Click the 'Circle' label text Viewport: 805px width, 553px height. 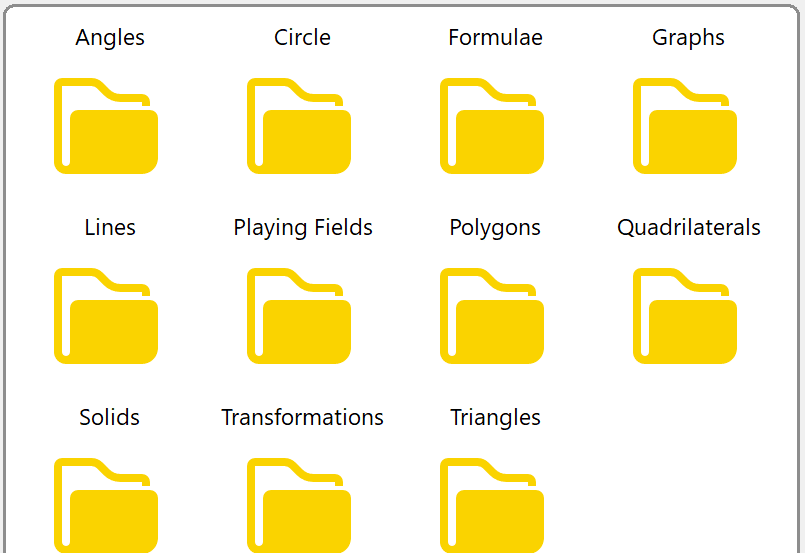point(302,37)
